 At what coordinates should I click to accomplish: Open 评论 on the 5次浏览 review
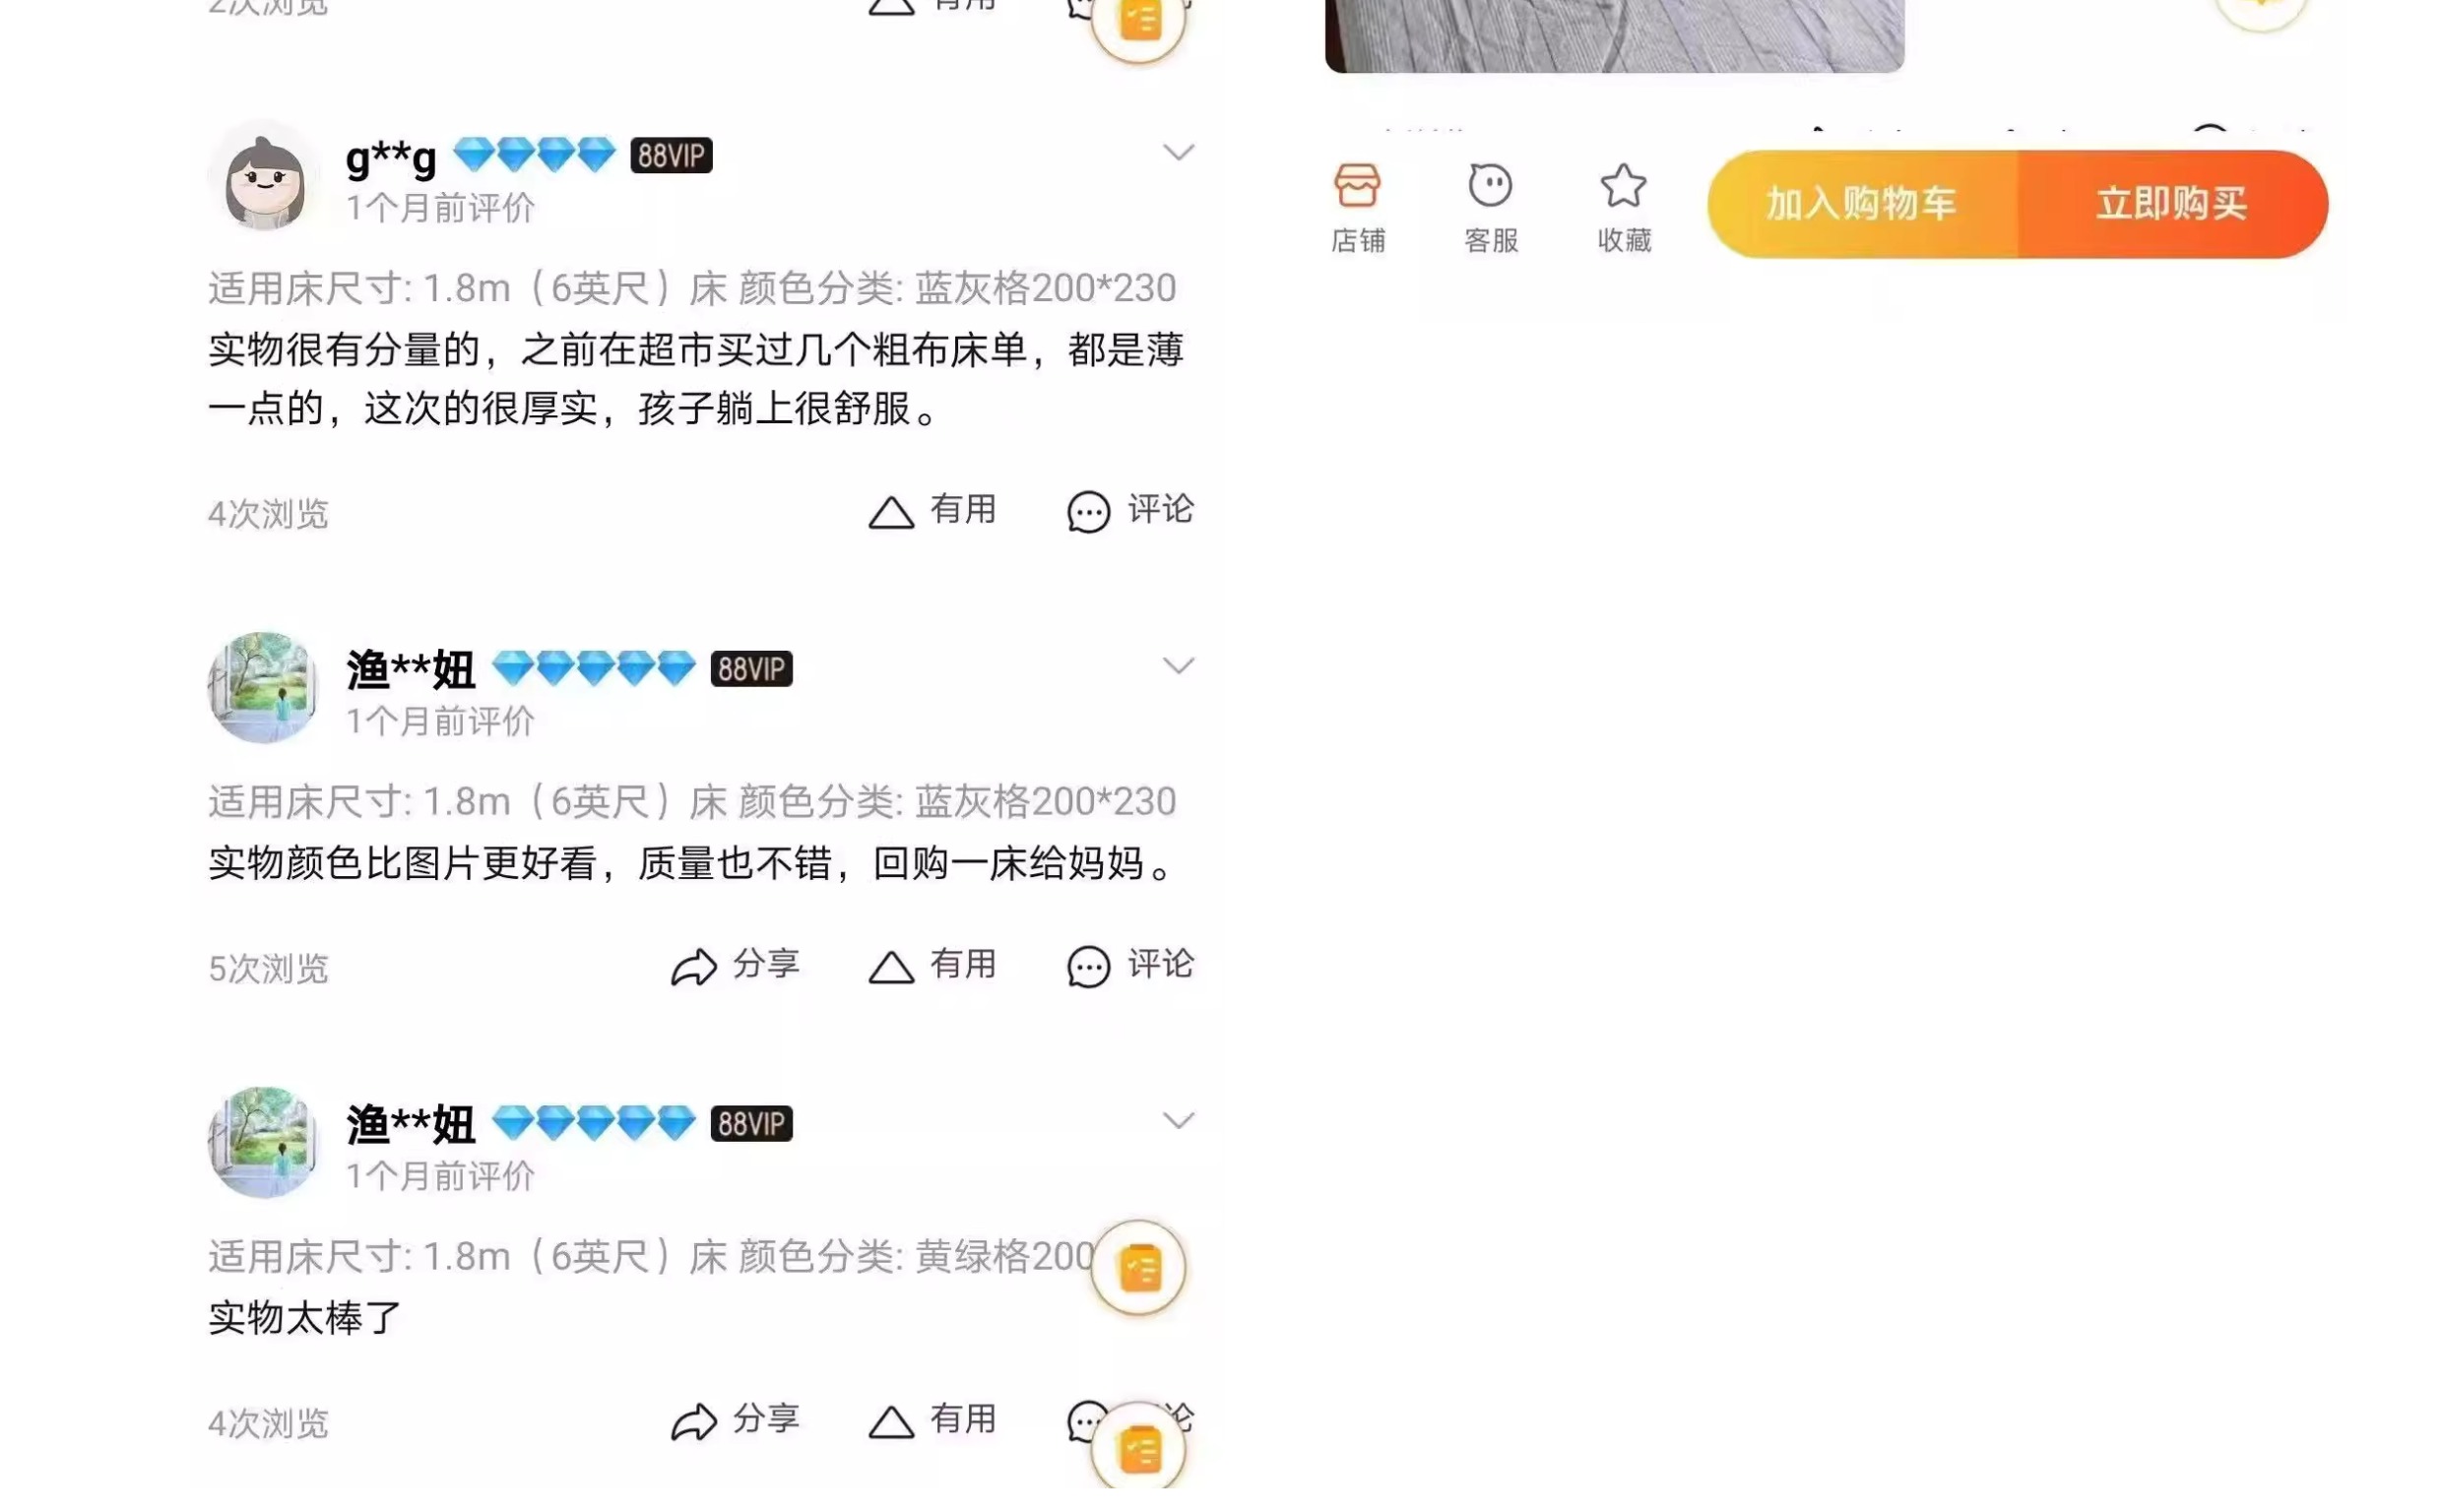tap(1130, 966)
